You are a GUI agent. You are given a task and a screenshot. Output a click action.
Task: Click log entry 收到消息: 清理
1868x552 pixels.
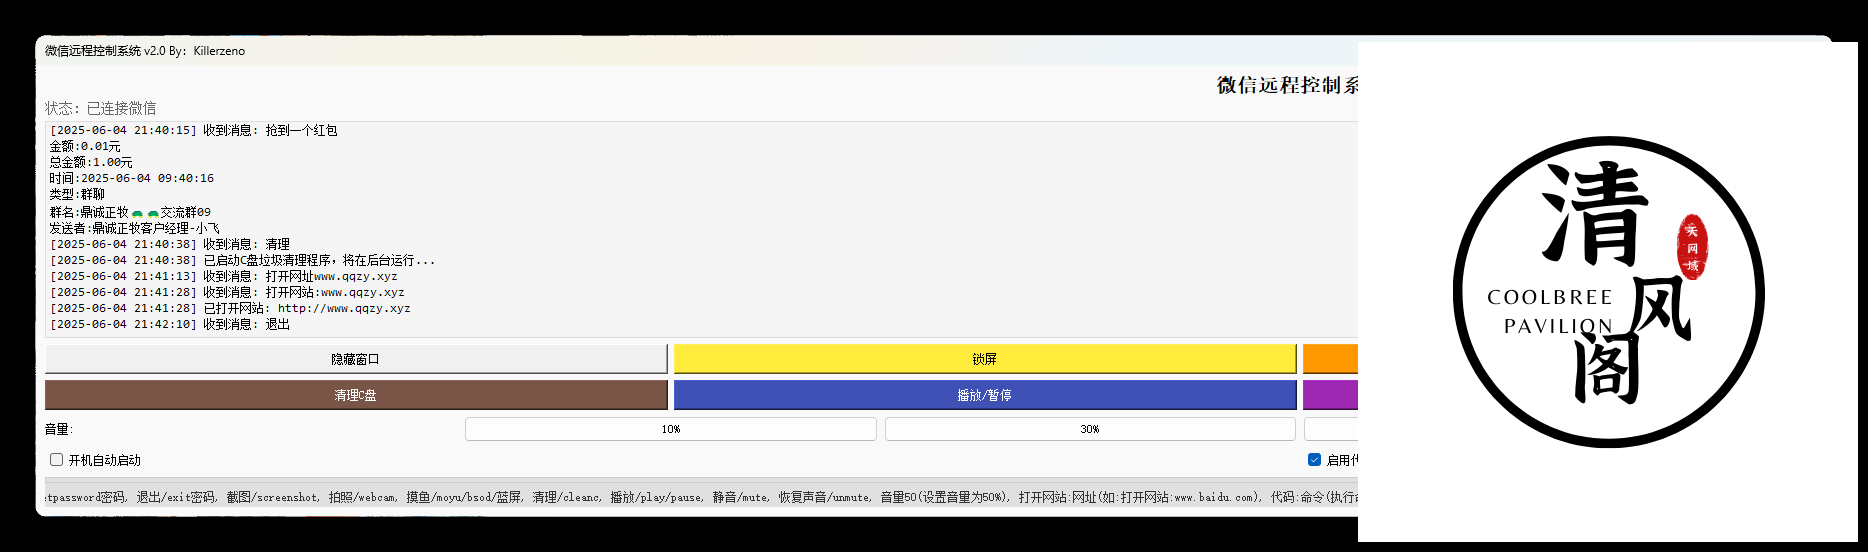click(x=170, y=244)
